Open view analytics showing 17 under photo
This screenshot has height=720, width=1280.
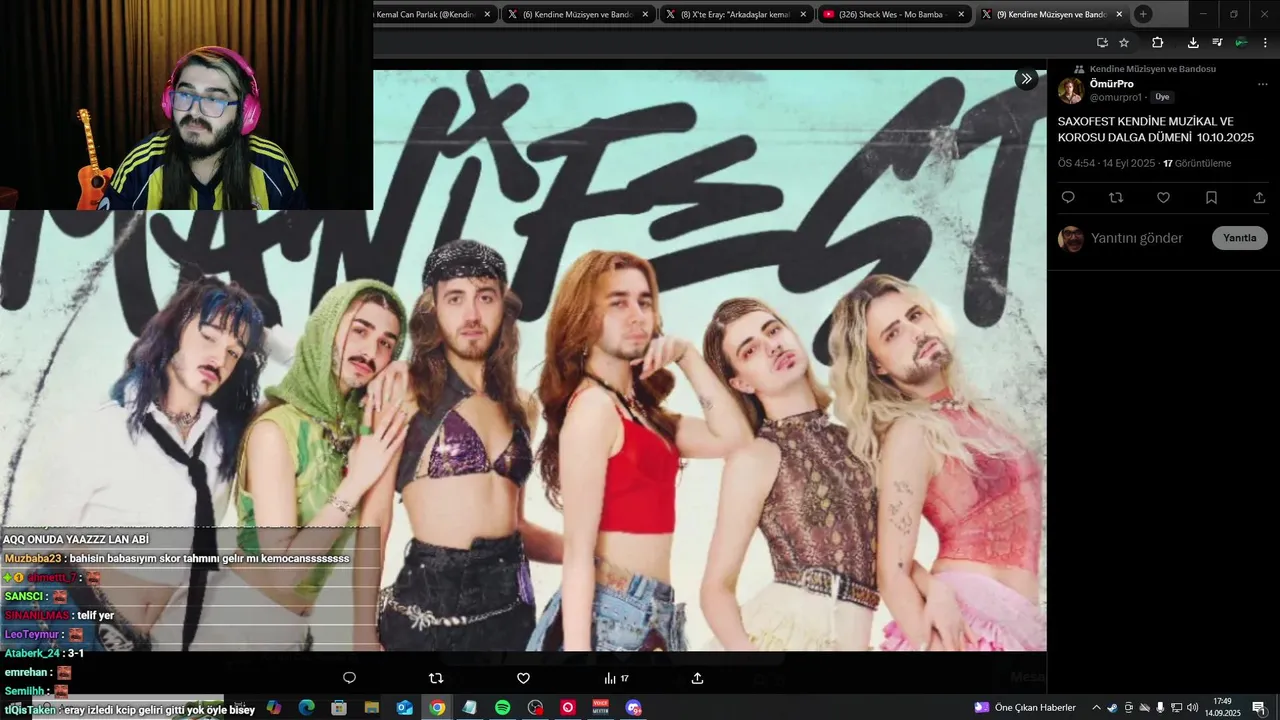[x=616, y=678]
